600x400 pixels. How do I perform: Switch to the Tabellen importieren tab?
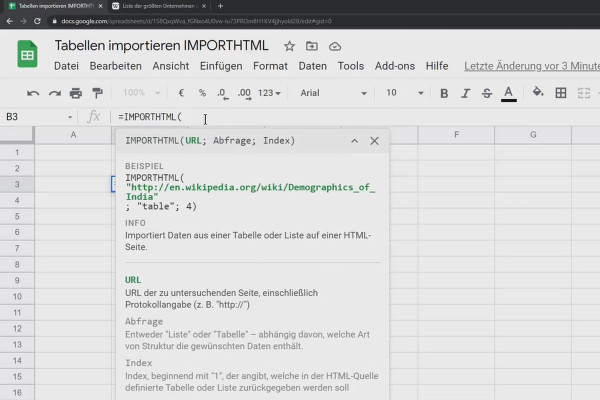coord(55,6)
